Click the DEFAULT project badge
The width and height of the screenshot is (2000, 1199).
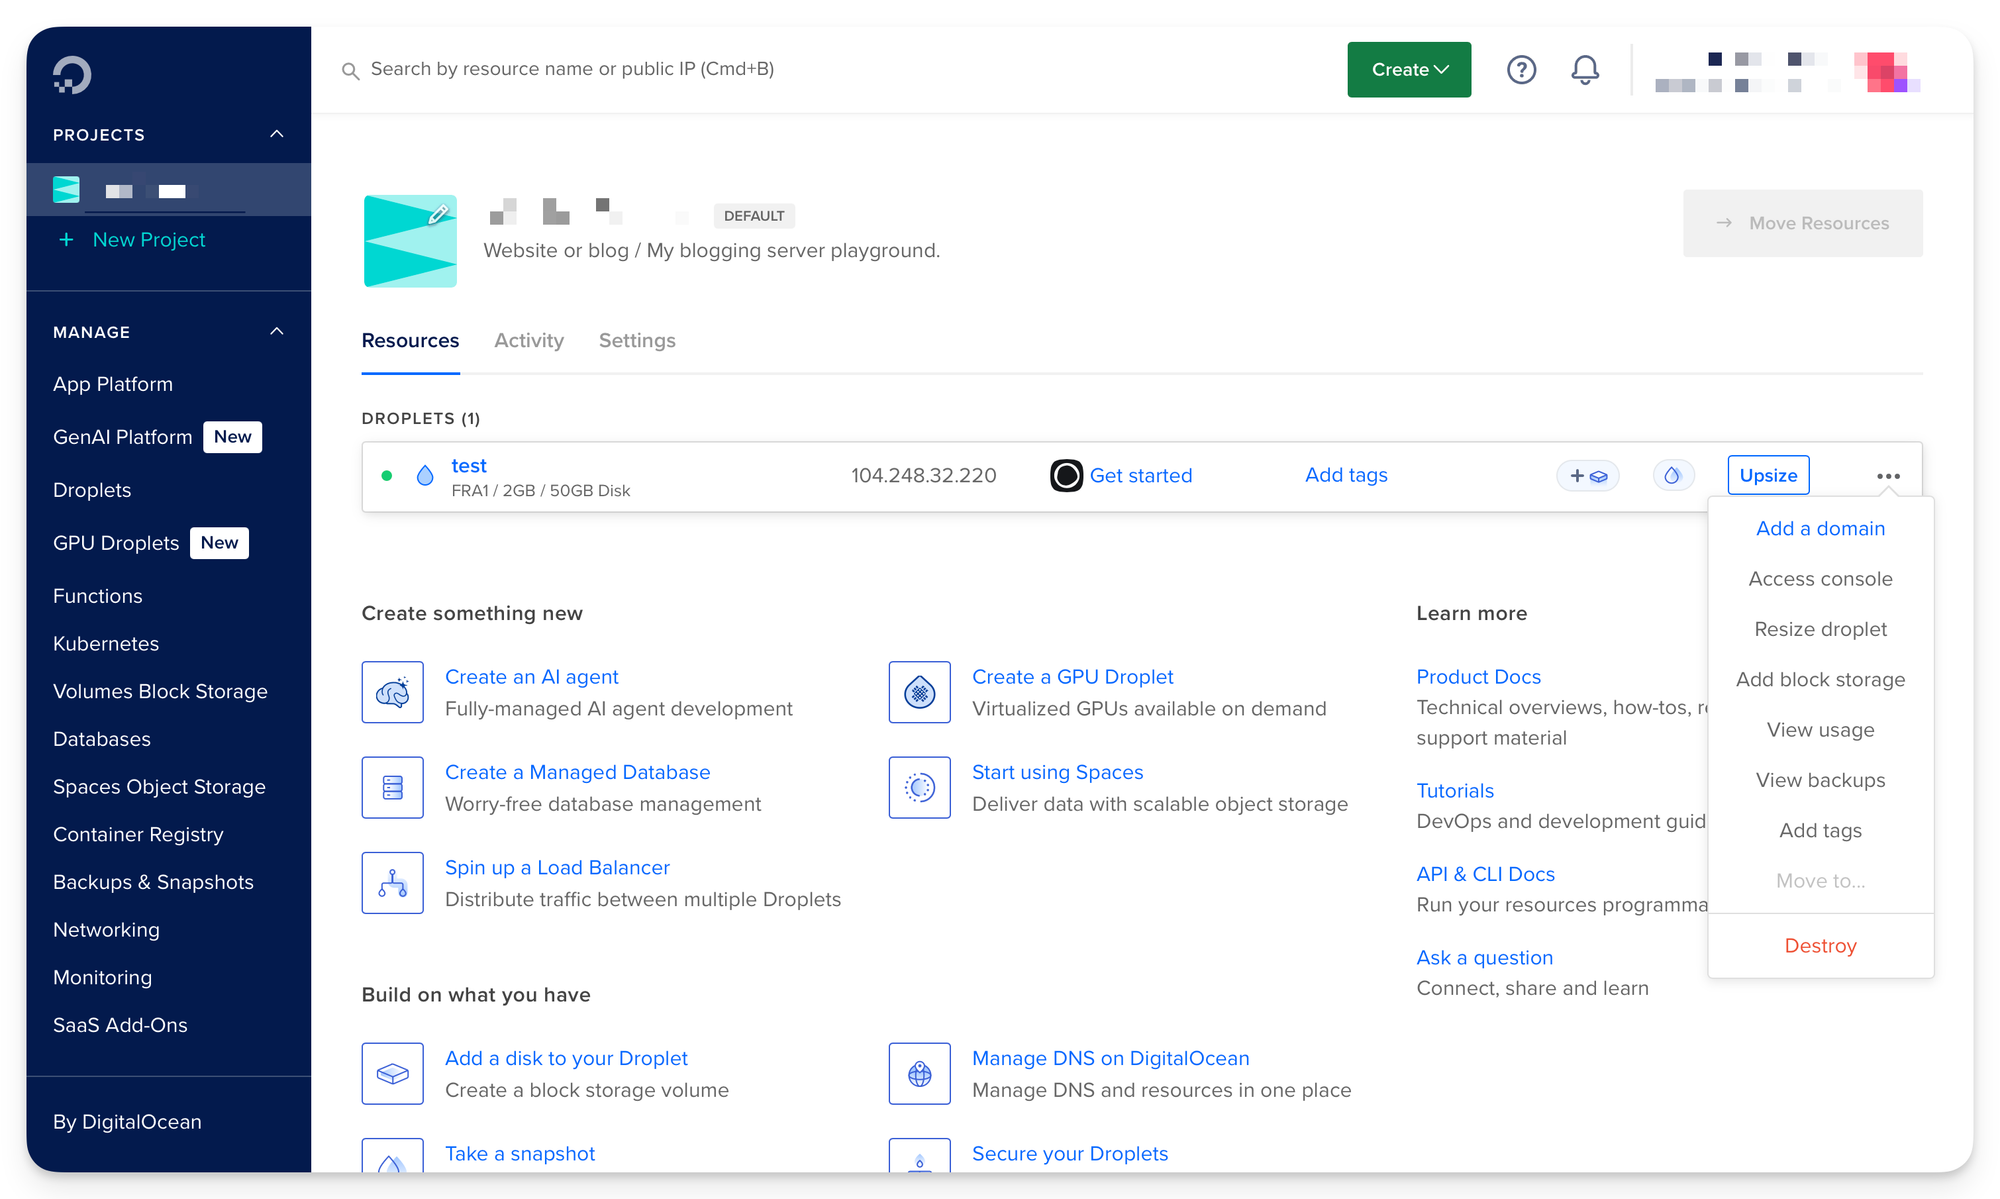point(754,216)
